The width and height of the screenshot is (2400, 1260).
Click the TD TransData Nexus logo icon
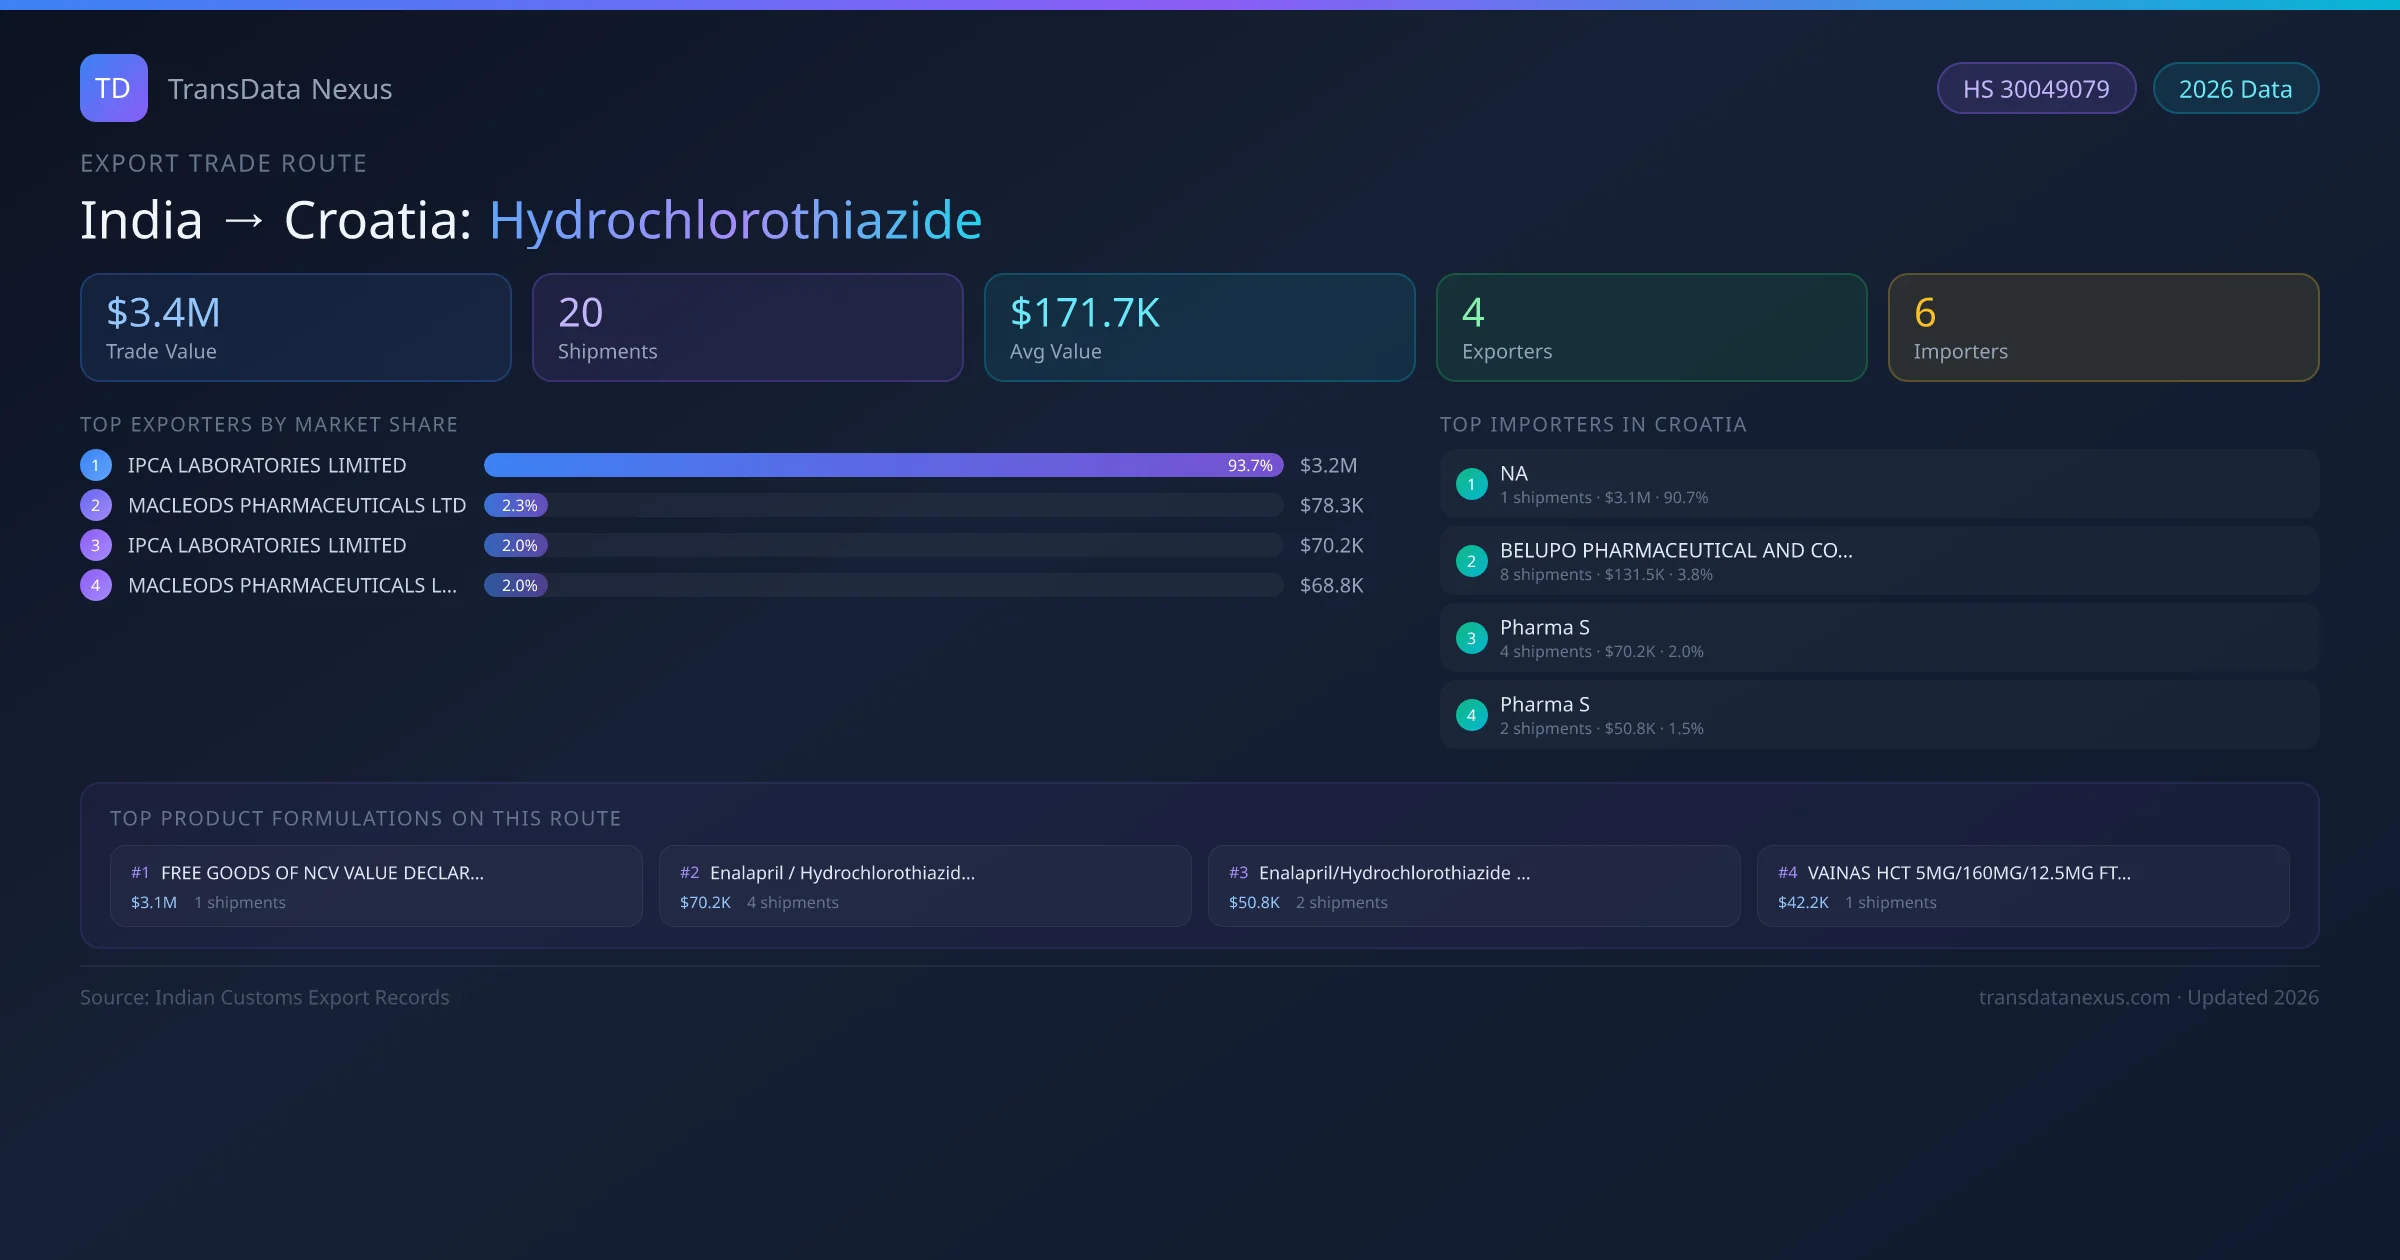tap(113, 88)
